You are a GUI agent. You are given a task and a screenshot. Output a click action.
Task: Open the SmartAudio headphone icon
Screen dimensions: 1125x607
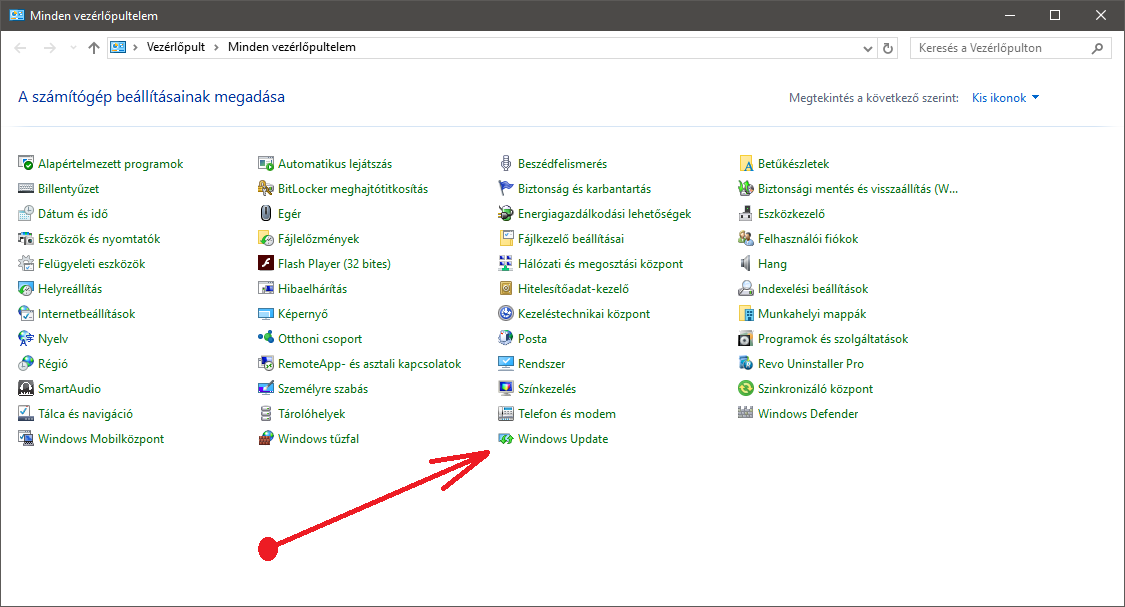[x=26, y=388]
